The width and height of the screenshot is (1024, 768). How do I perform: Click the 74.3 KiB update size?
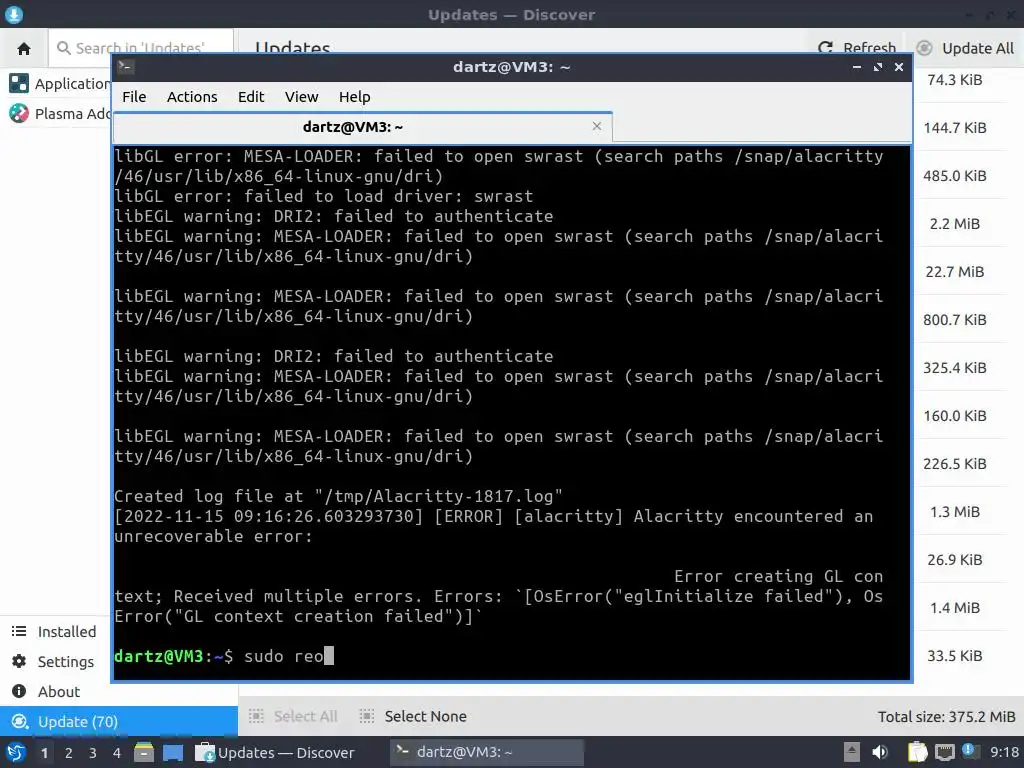point(954,80)
